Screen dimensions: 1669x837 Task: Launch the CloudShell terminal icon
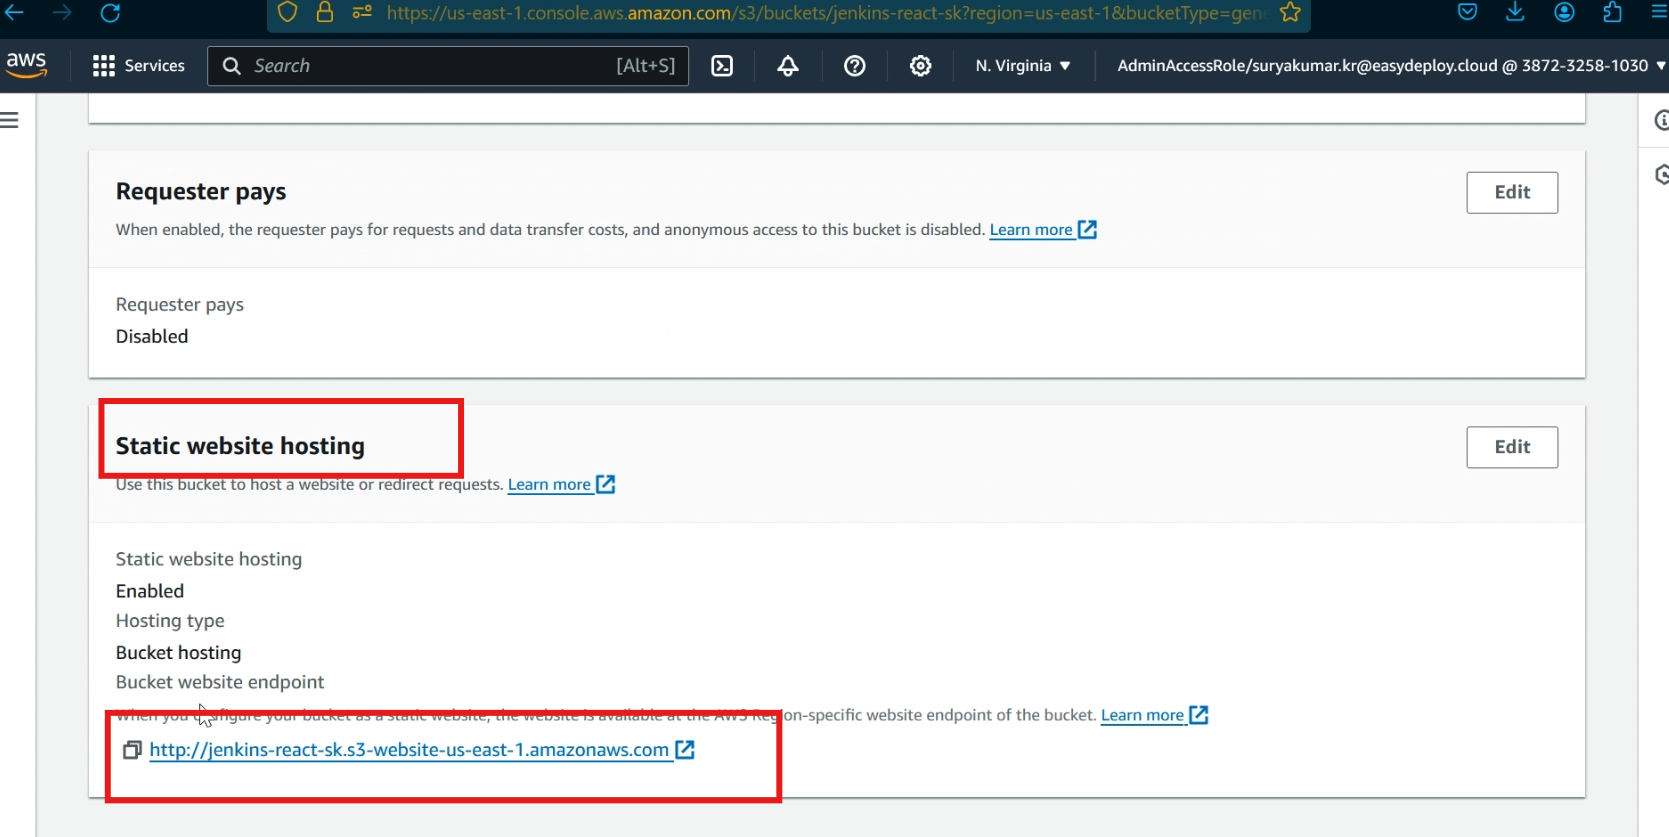722,66
